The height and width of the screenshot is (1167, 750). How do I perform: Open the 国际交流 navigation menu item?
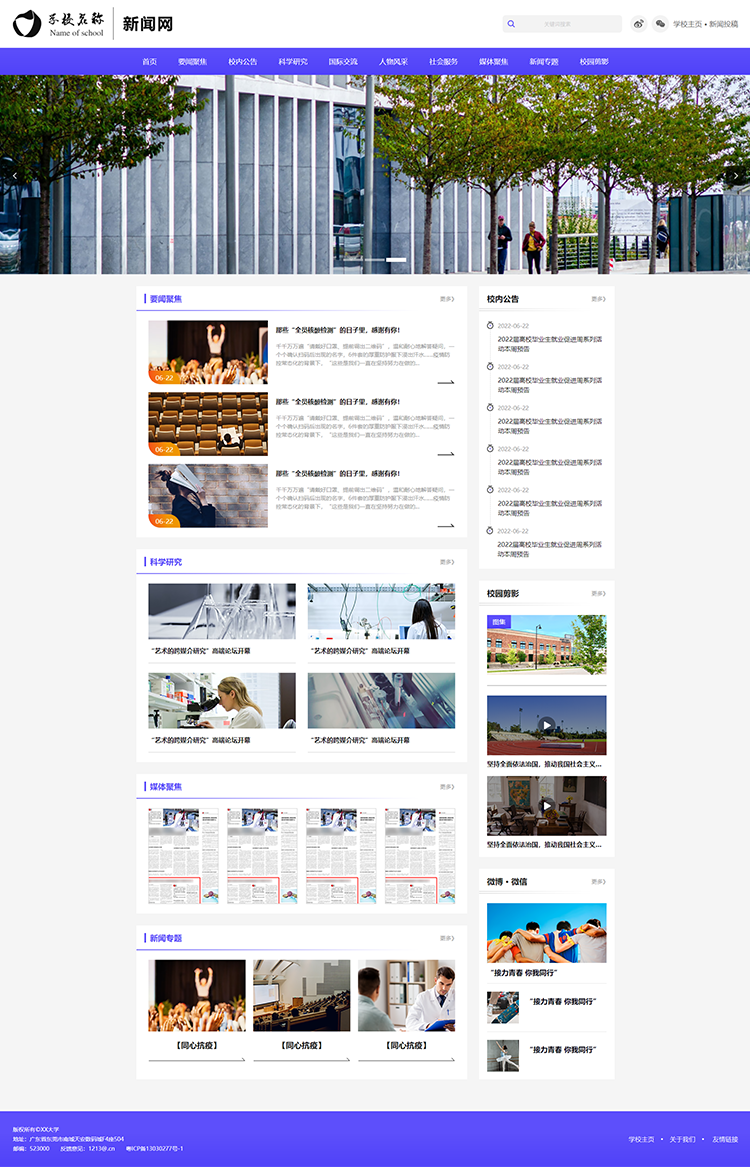point(343,62)
